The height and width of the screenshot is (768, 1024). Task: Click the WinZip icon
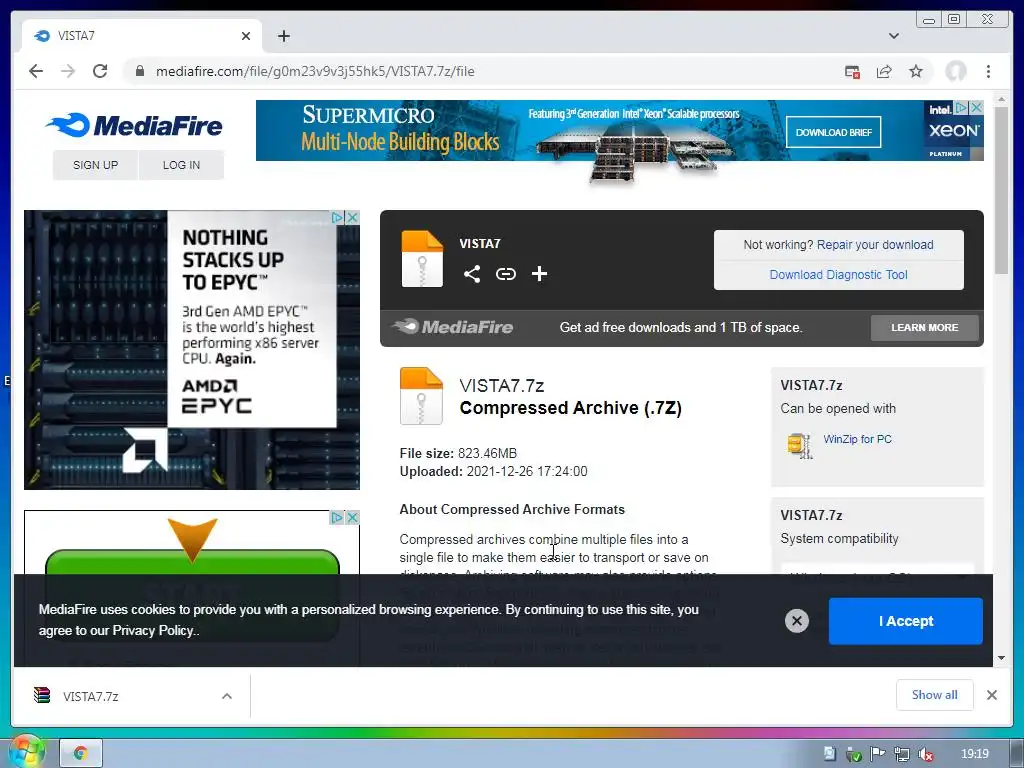point(800,446)
